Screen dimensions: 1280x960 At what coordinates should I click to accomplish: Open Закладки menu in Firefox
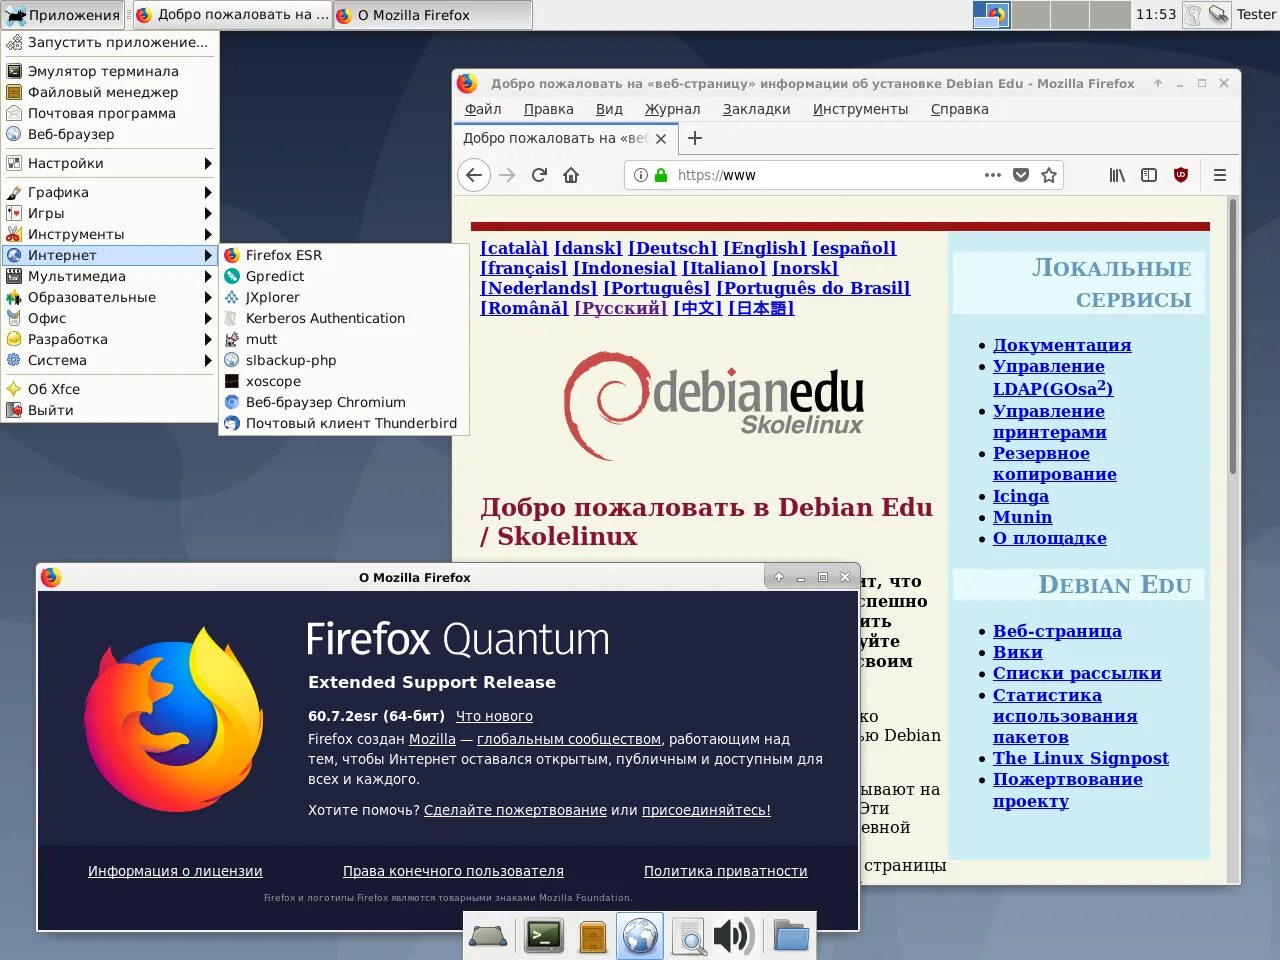(x=757, y=109)
